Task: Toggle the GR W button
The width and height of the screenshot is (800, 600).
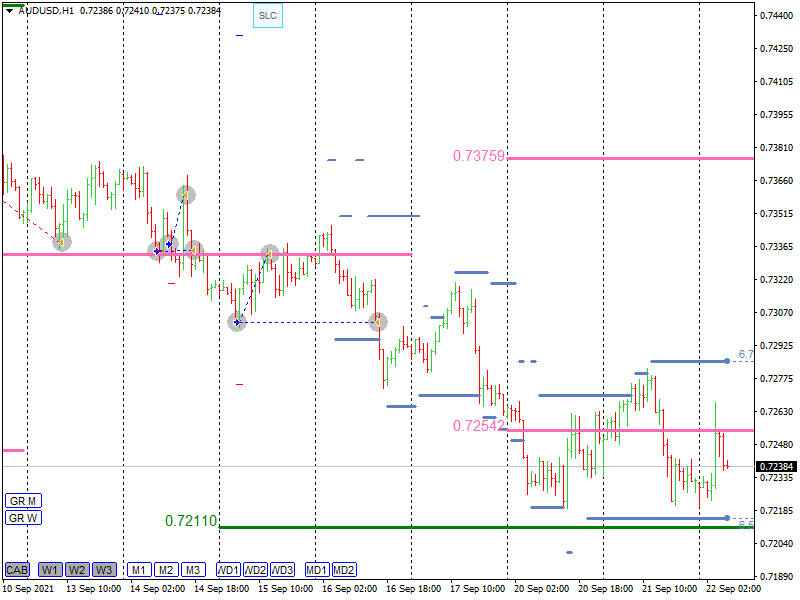Action: click(22, 518)
